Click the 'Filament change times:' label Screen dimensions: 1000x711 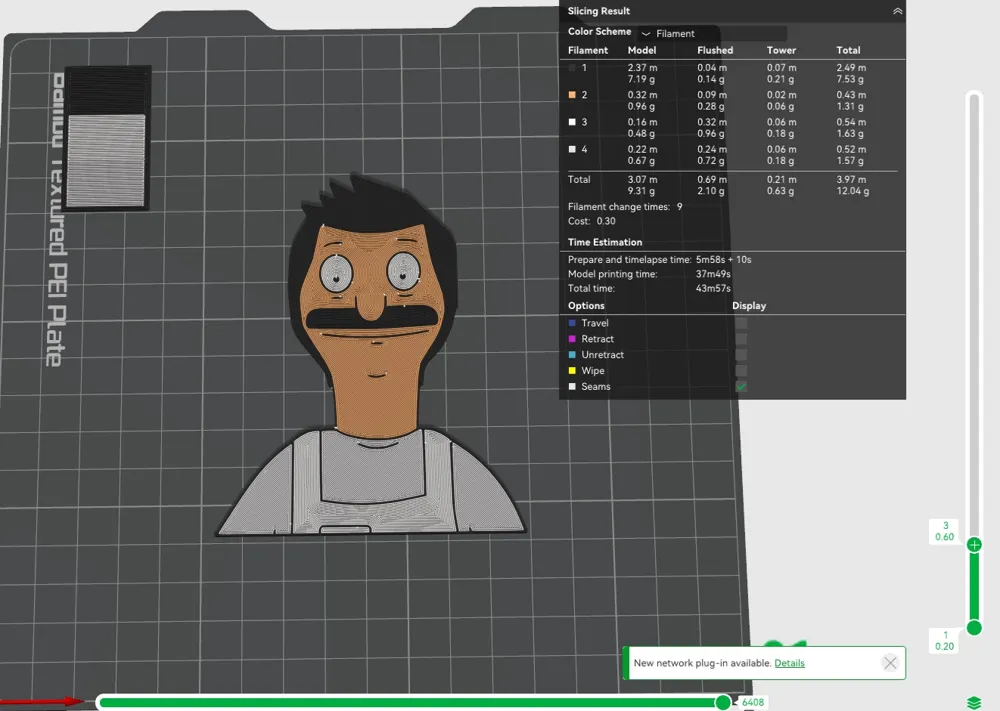click(619, 207)
